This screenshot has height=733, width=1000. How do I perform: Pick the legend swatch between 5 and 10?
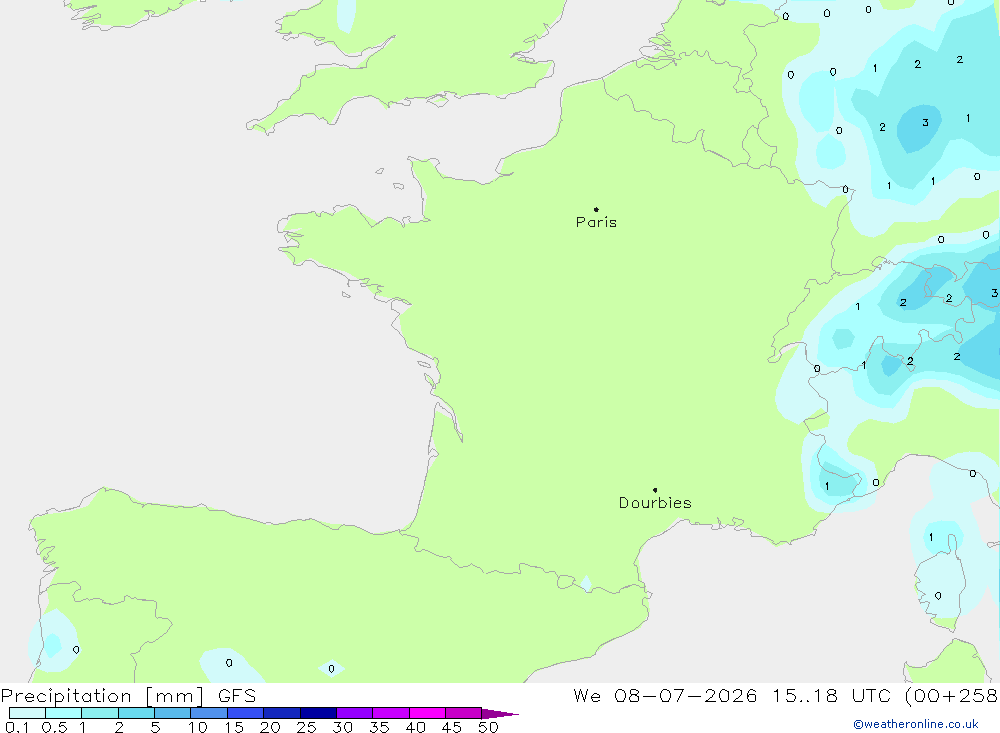(173, 713)
